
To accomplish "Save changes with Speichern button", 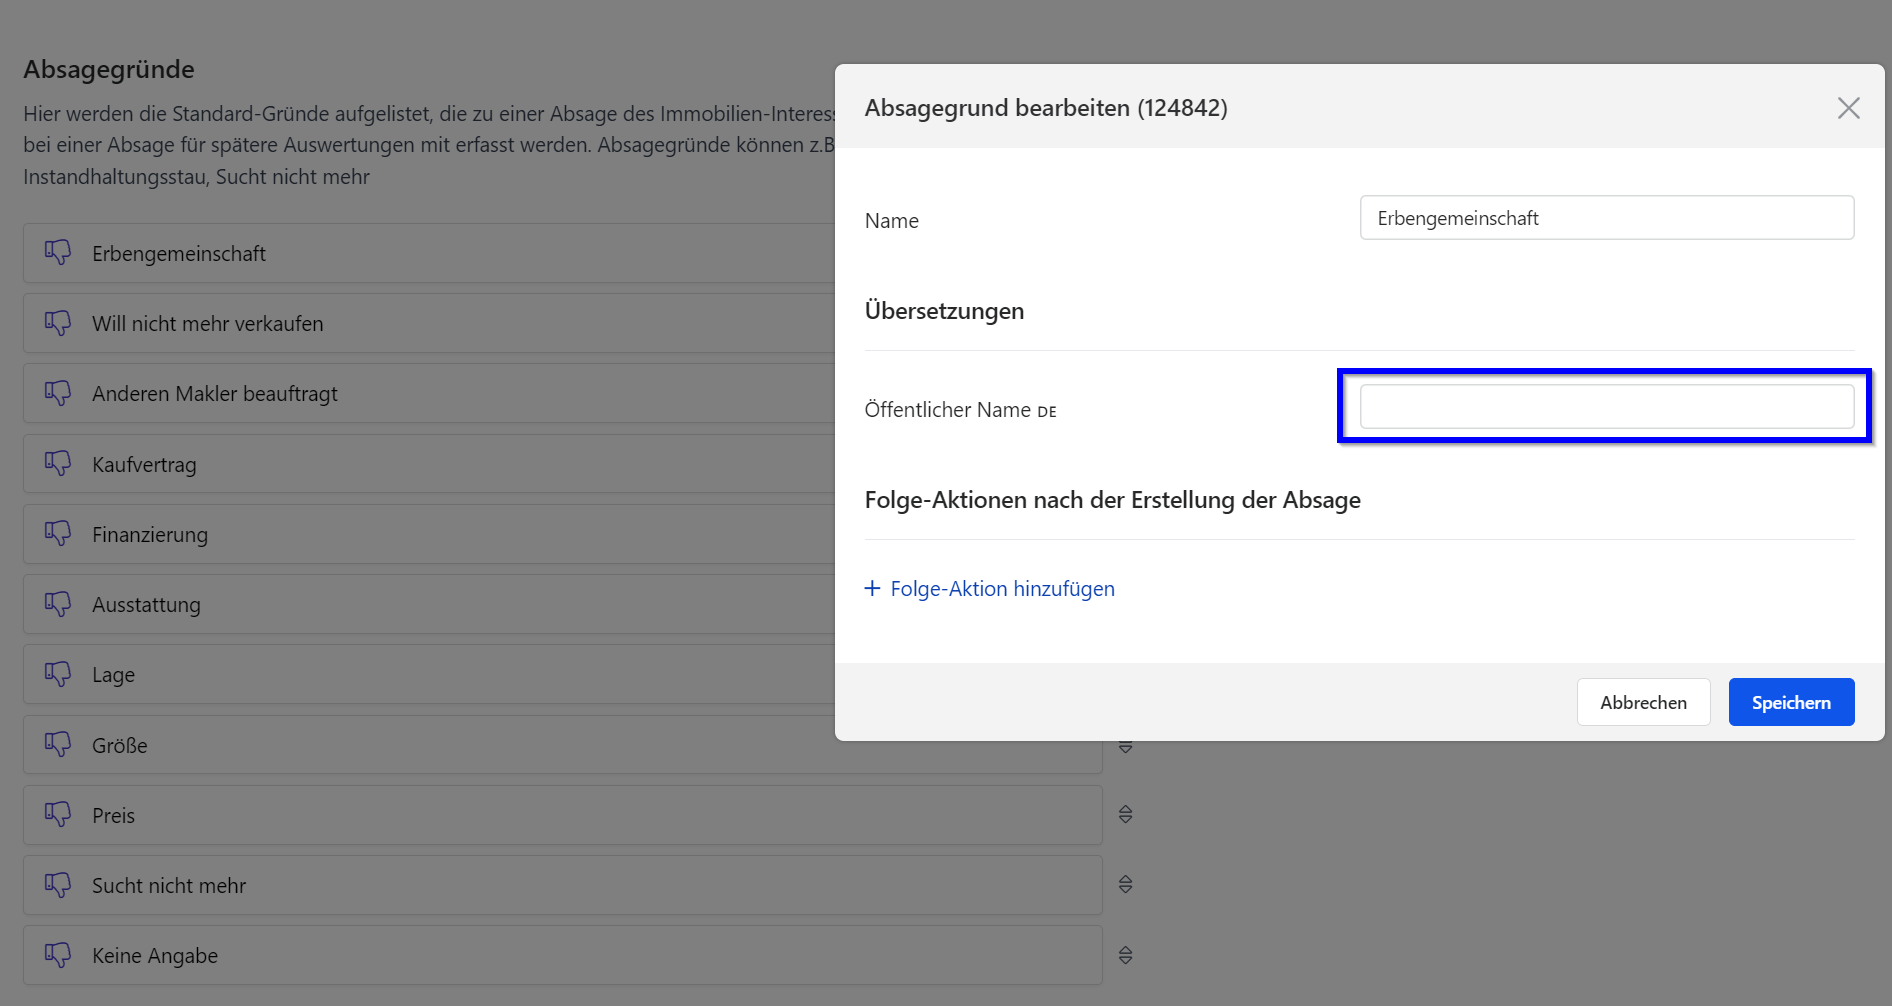I will click(1791, 702).
